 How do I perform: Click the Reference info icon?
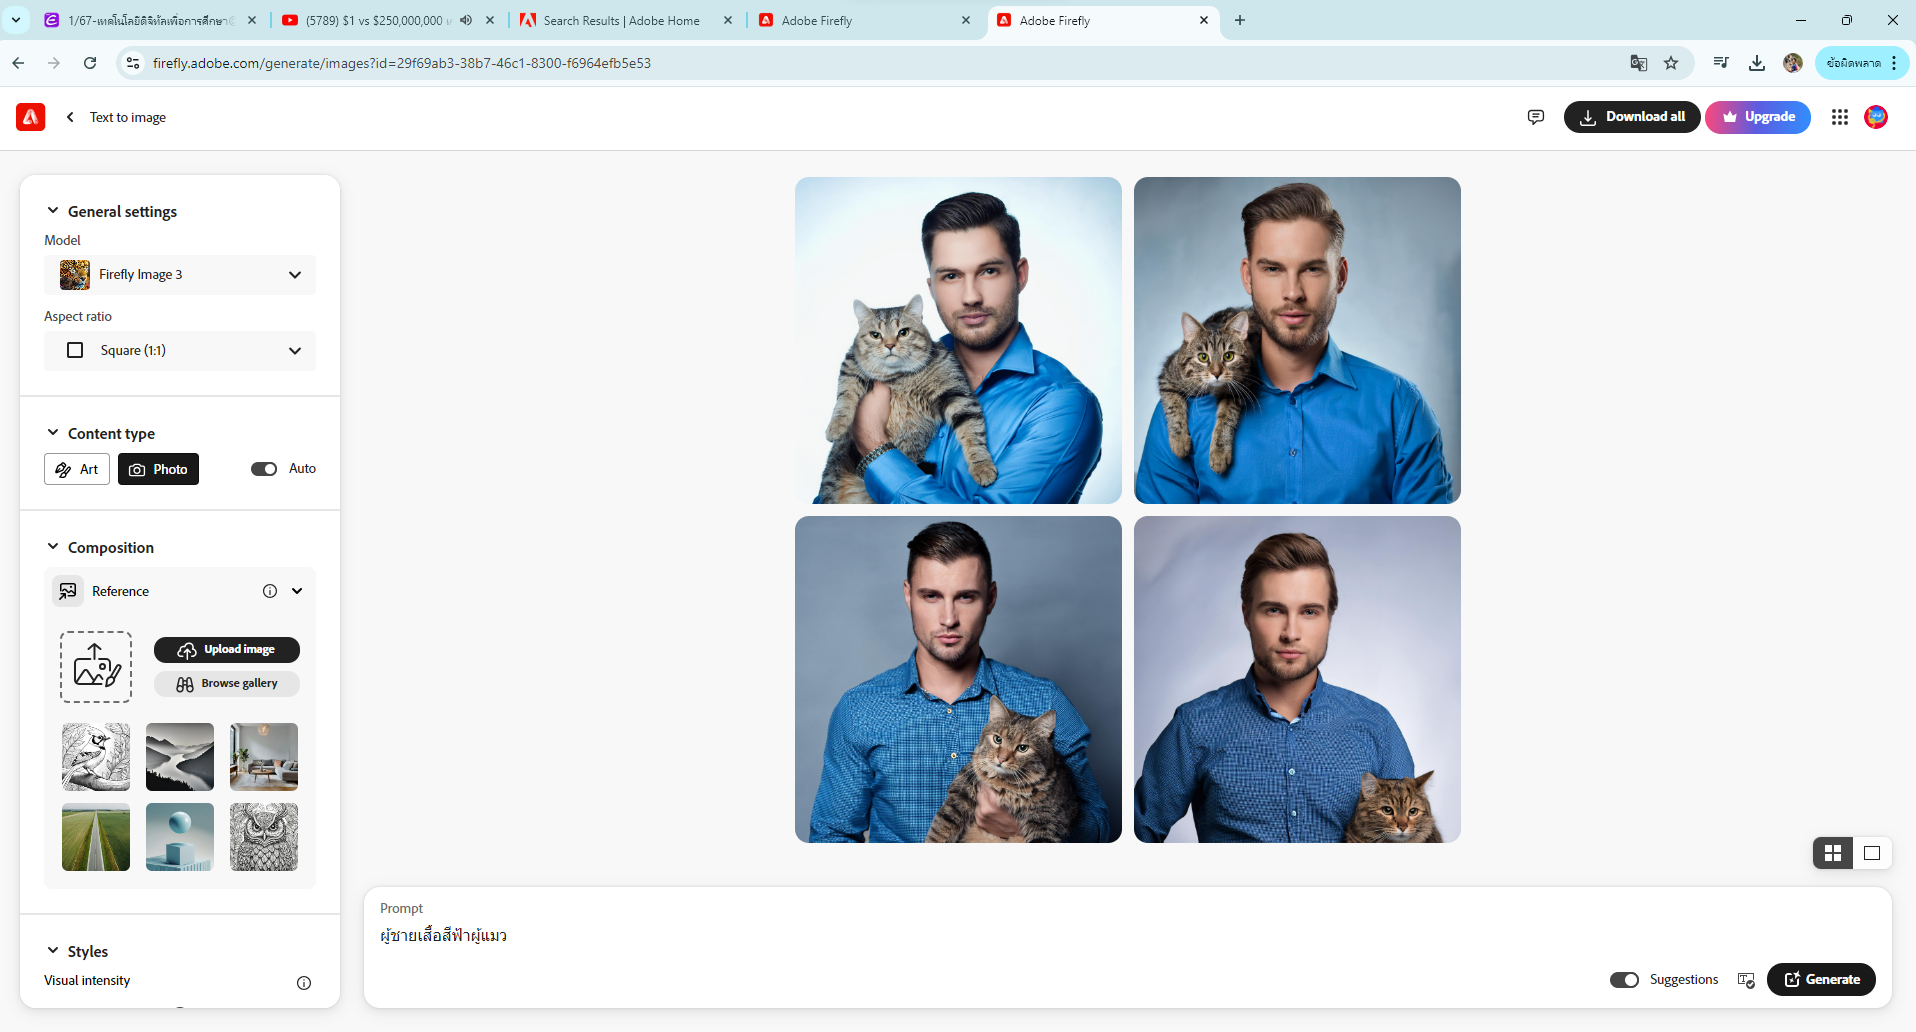coord(270,591)
